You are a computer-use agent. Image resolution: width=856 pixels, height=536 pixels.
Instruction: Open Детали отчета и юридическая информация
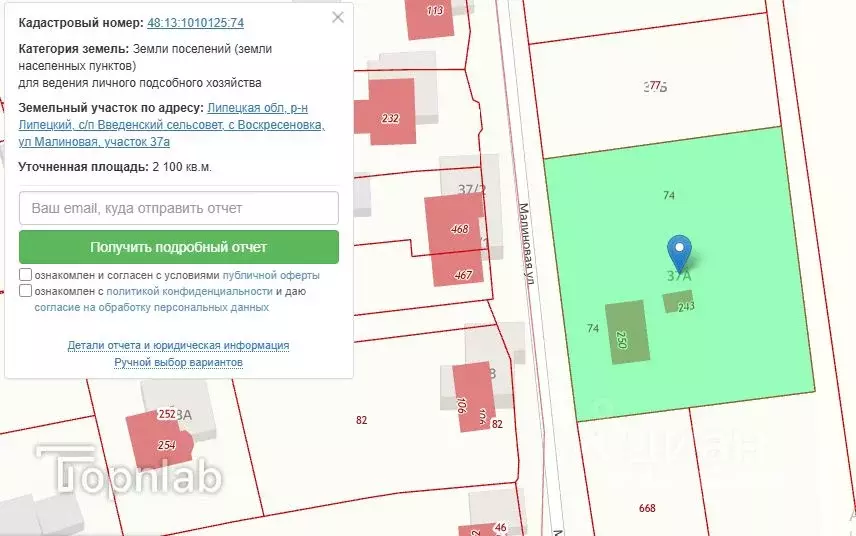[178, 345]
